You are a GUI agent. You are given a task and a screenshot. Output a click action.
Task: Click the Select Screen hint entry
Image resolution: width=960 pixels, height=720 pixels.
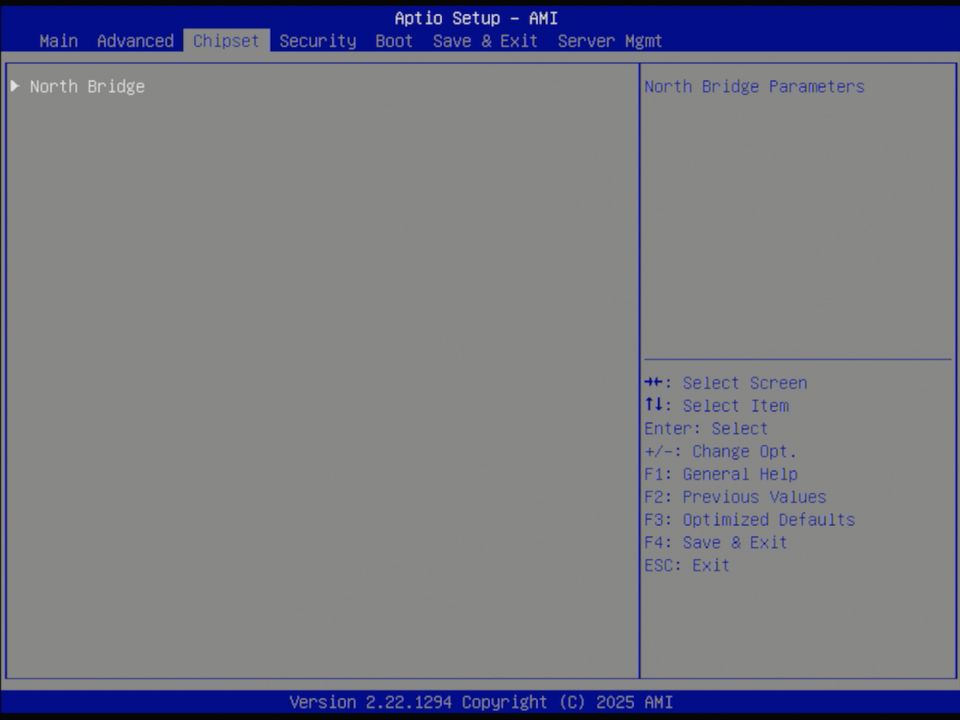click(x=726, y=383)
